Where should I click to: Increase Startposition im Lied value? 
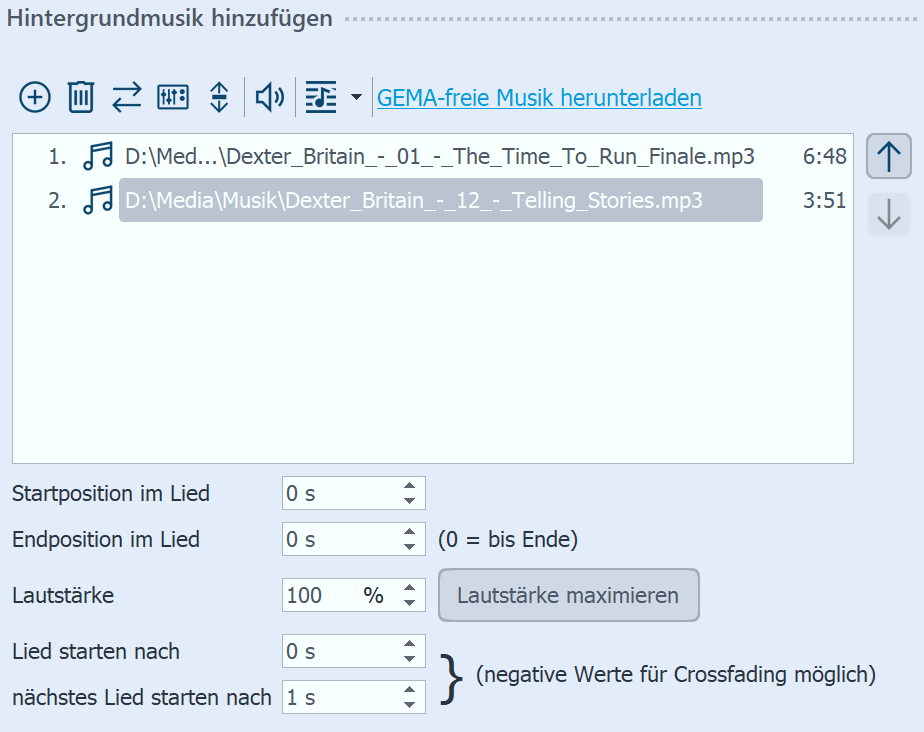[x=409, y=486]
